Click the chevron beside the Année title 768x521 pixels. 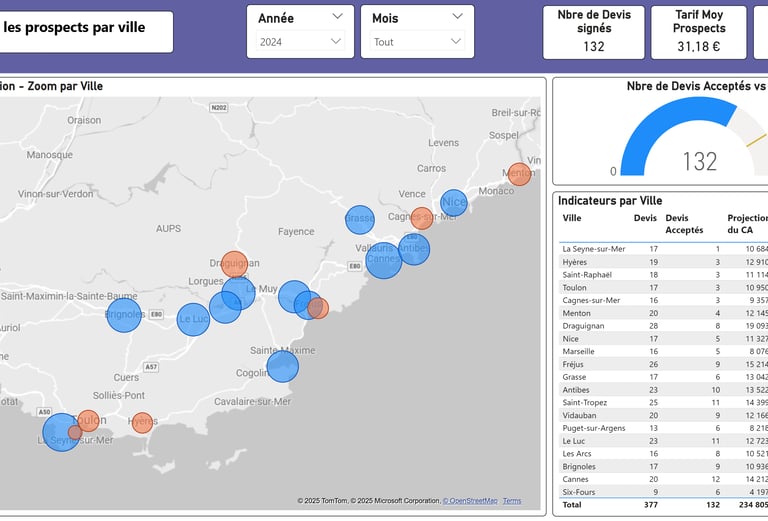click(x=337, y=16)
